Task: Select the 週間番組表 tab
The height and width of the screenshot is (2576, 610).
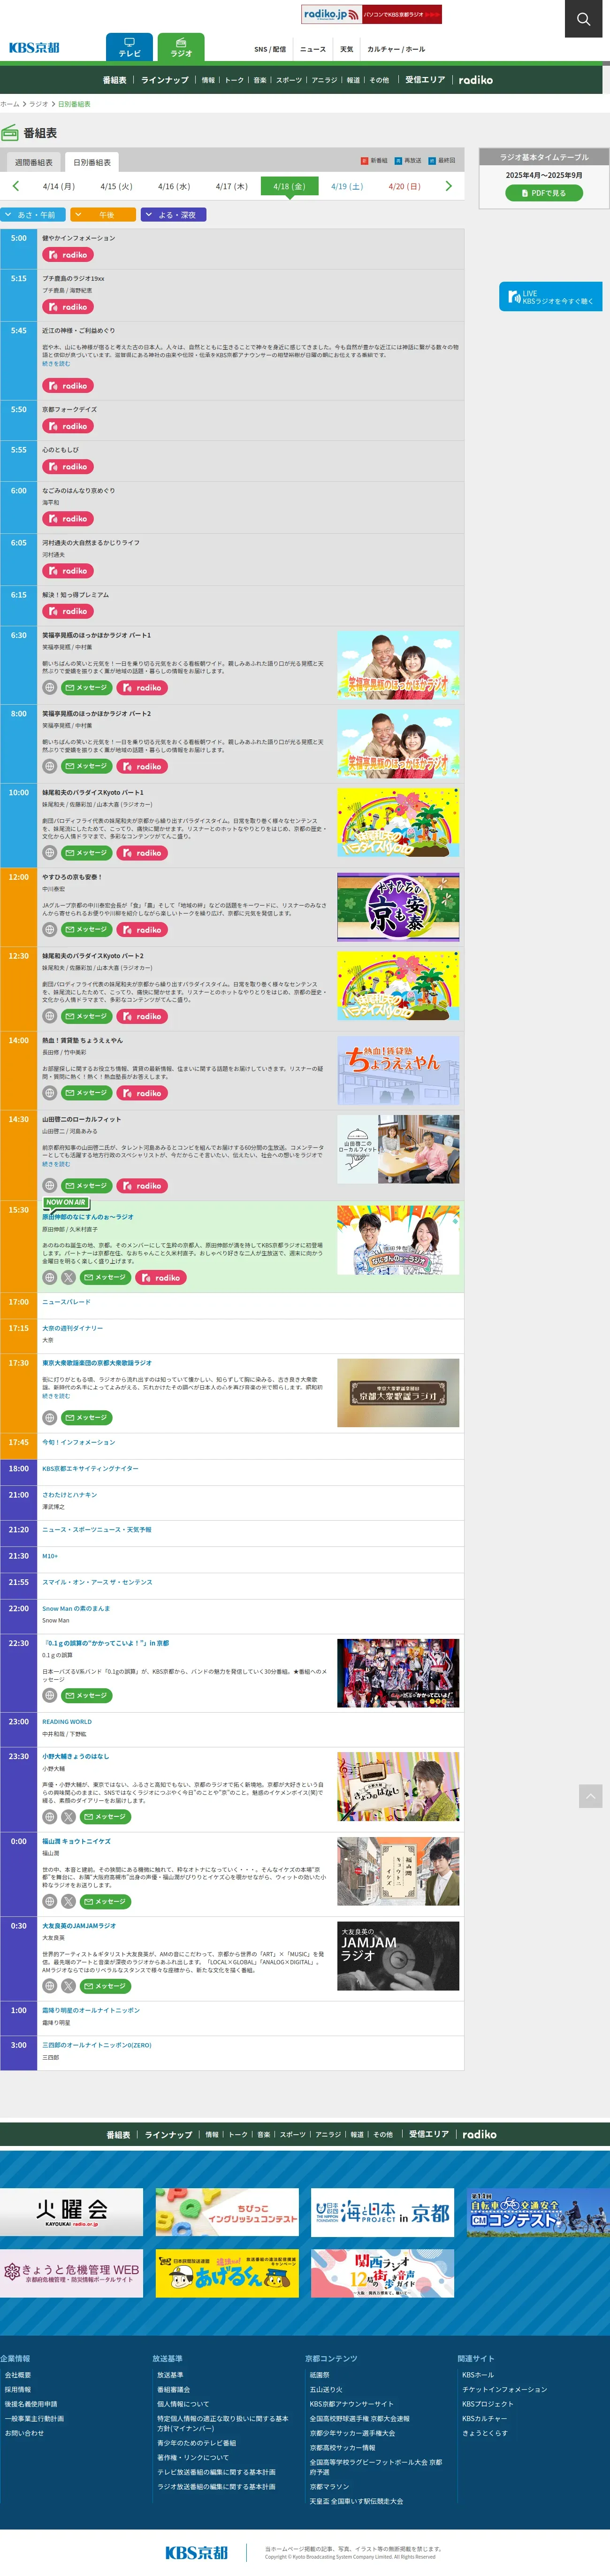Action: [34, 162]
